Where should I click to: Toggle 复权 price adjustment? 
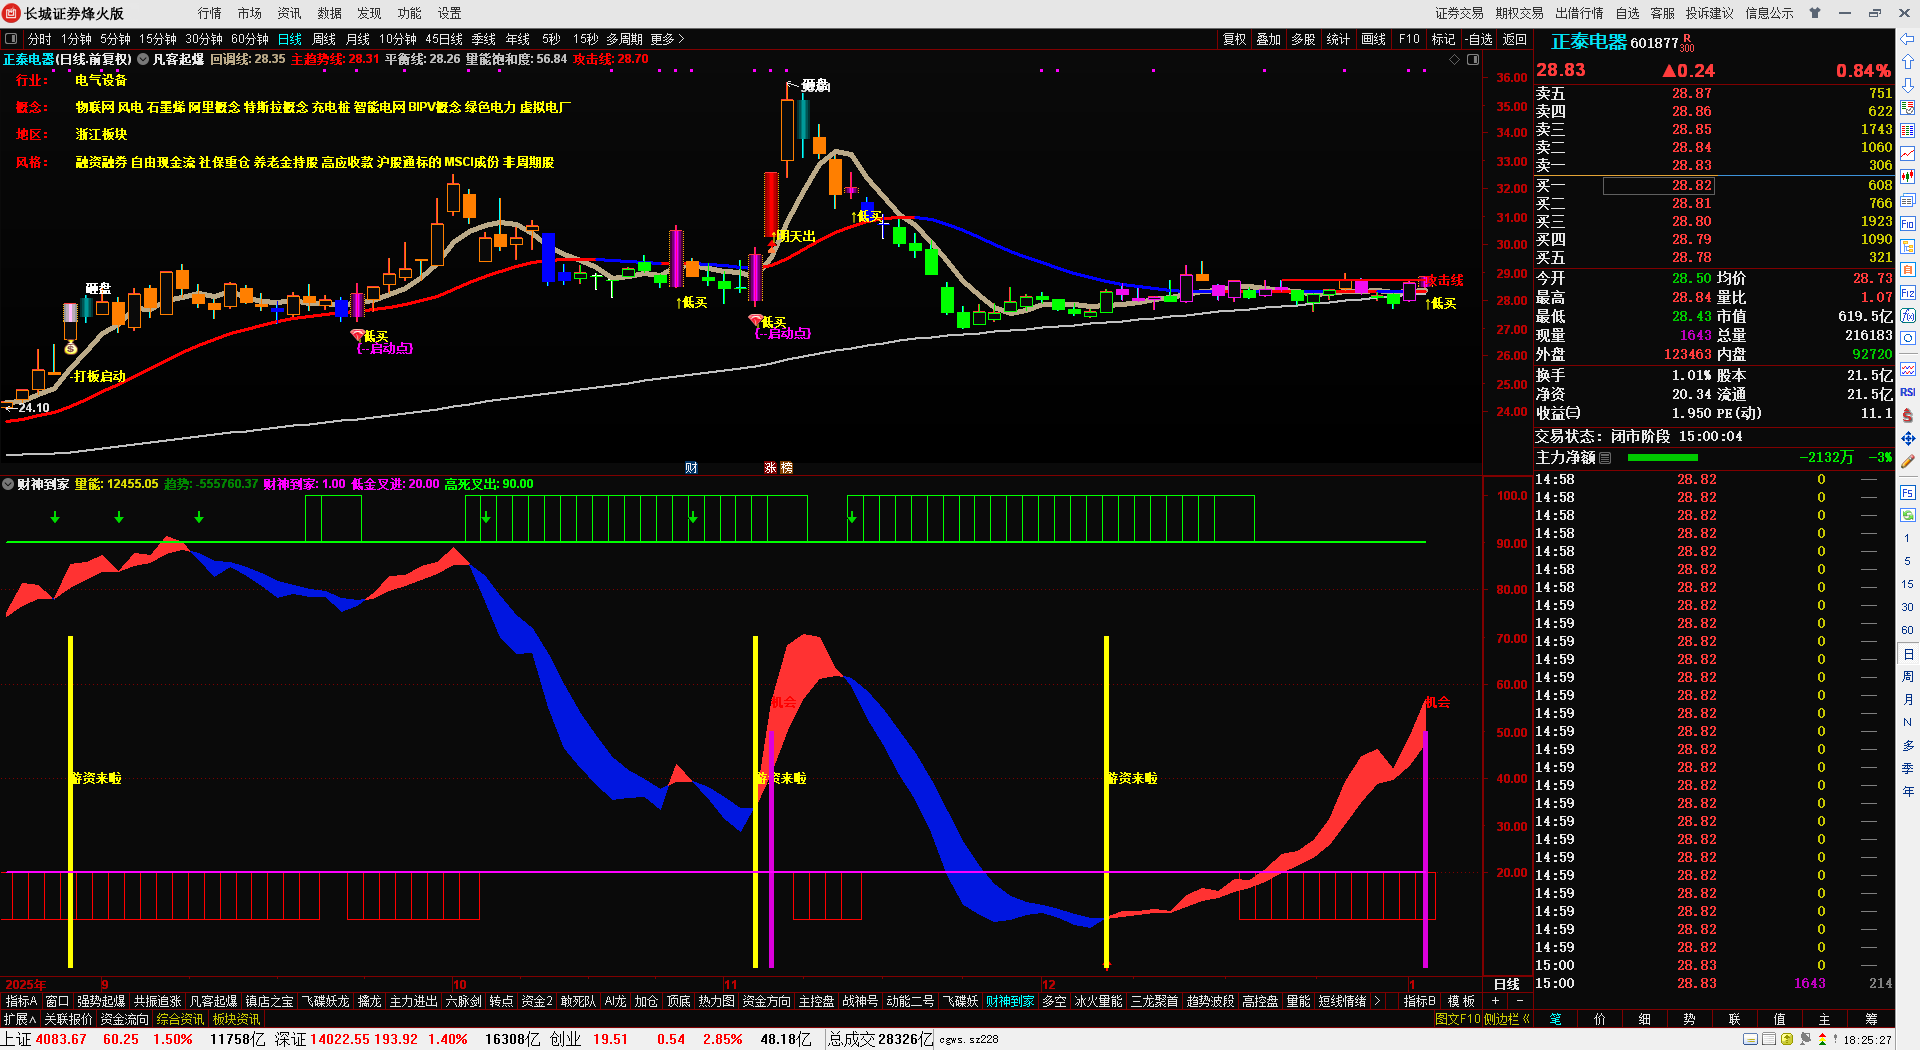(x=1235, y=39)
